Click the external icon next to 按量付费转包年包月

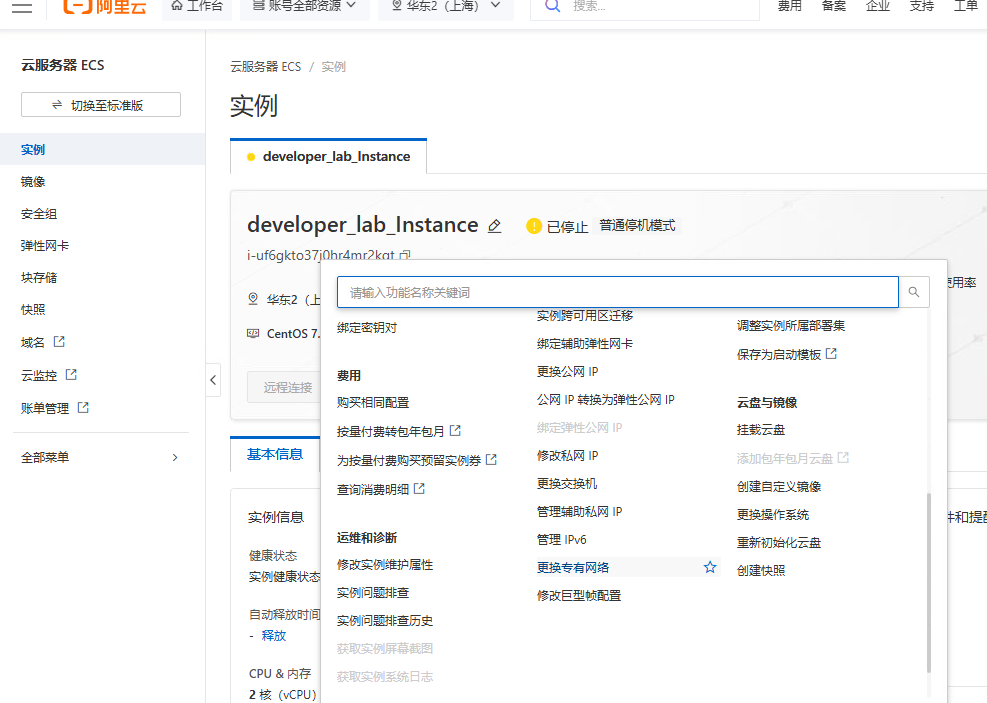coord(455,430)
